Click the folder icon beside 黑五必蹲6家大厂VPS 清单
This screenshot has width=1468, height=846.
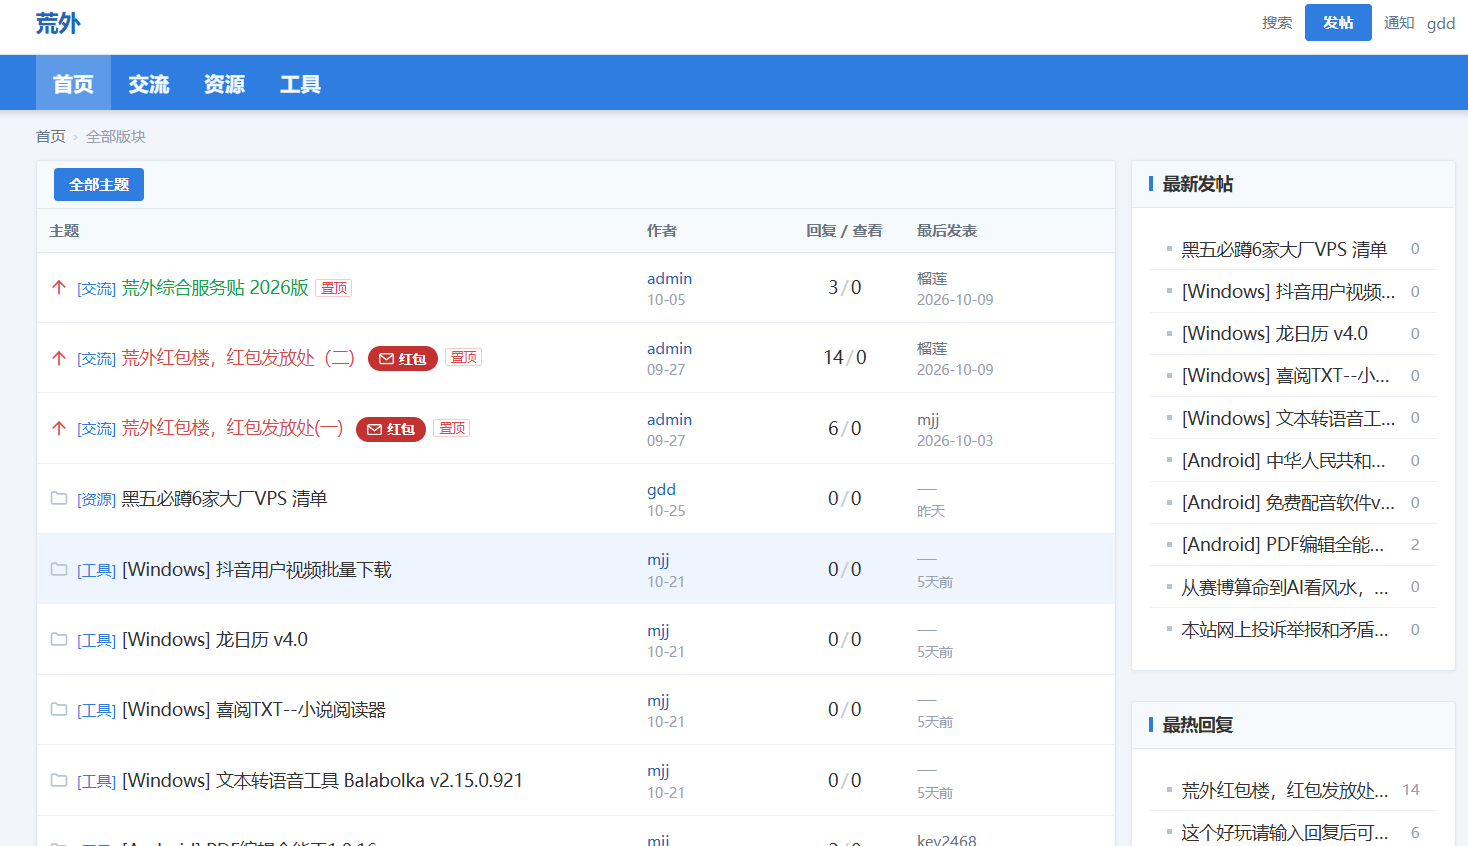[59, 498]
